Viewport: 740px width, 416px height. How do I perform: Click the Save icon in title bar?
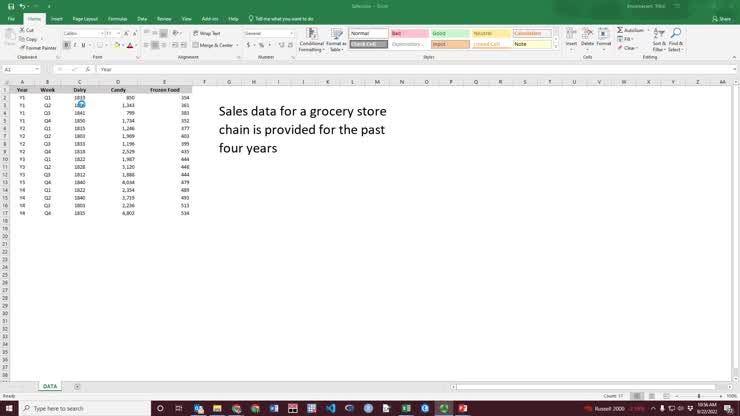(x=9, y=6)
